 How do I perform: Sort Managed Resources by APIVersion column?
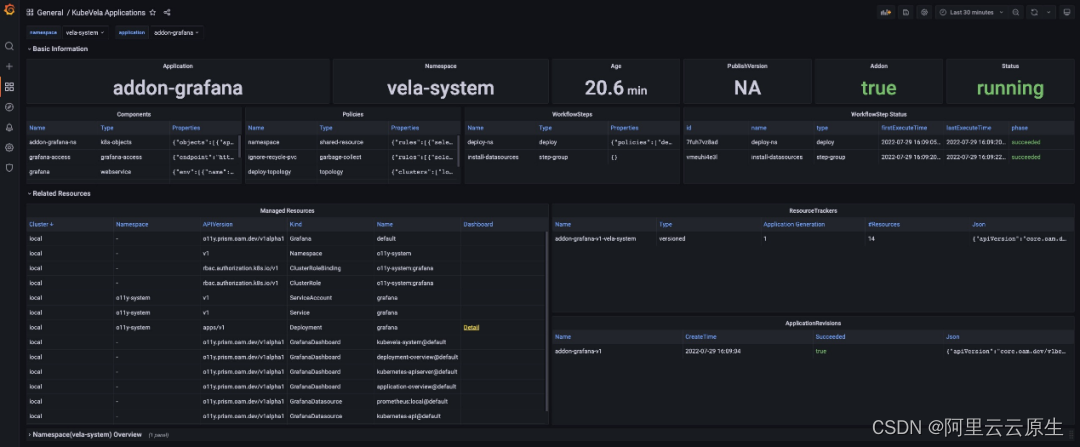216,225
